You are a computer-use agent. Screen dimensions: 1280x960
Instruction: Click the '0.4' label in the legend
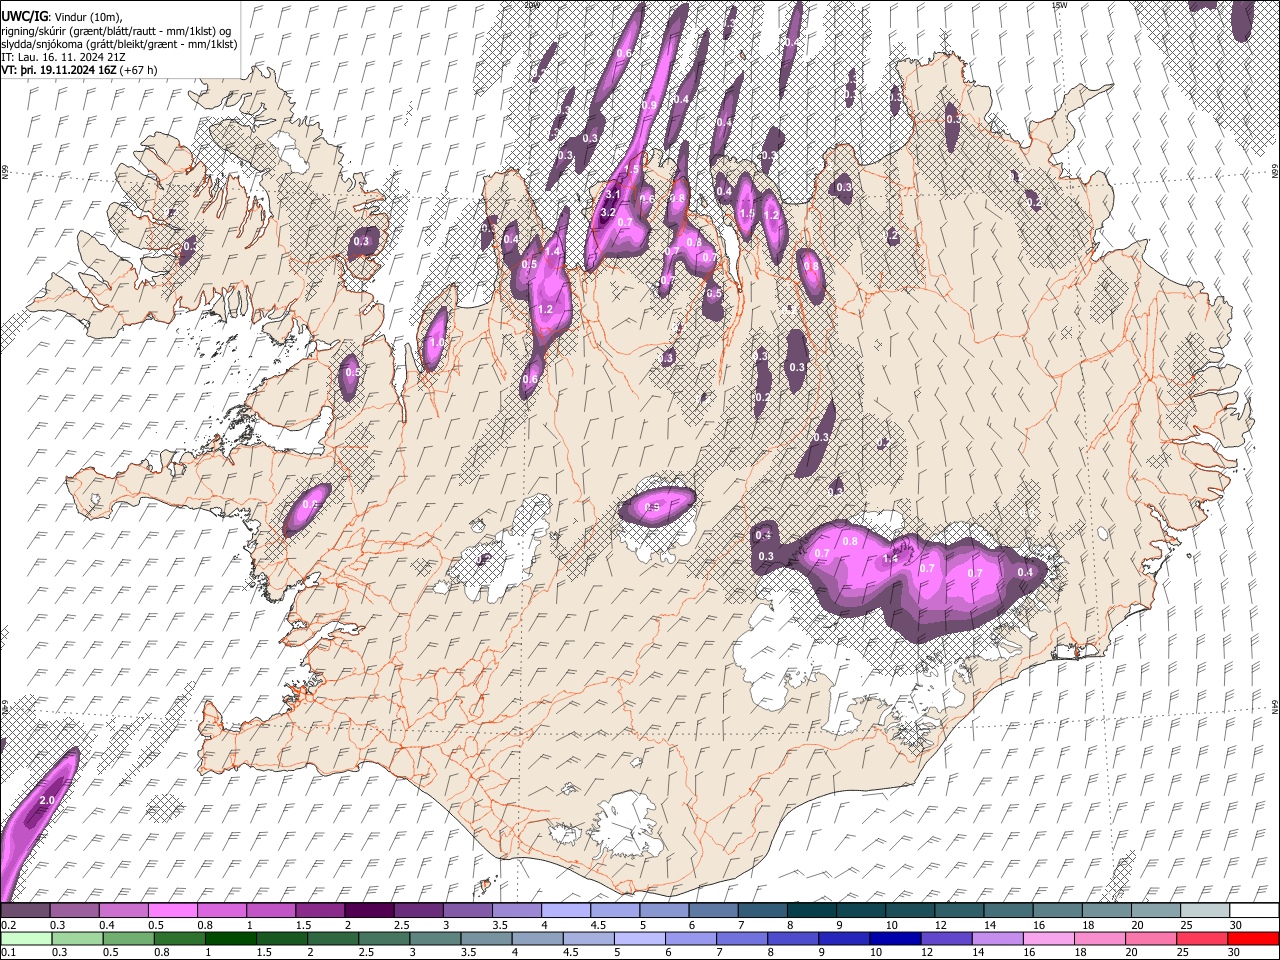107,925
